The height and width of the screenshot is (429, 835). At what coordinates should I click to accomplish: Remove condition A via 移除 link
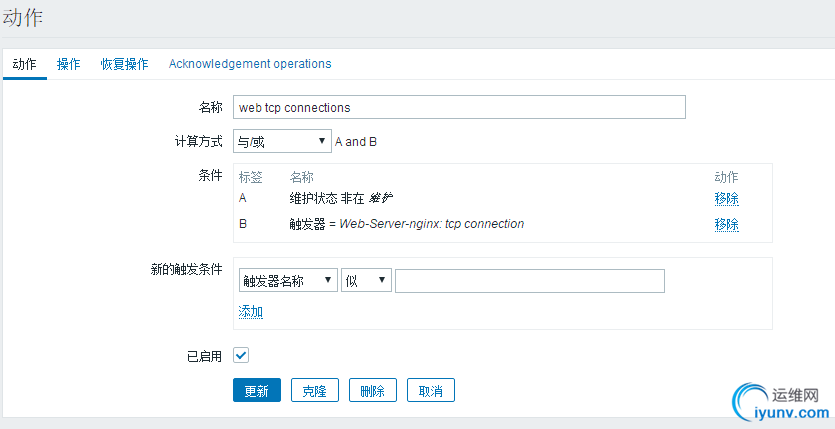point(726,198)
